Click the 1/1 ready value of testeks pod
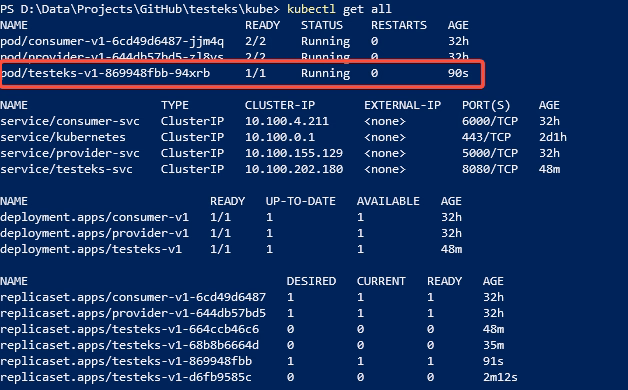This screenshot has width=628, height=390. click(255, 73)
